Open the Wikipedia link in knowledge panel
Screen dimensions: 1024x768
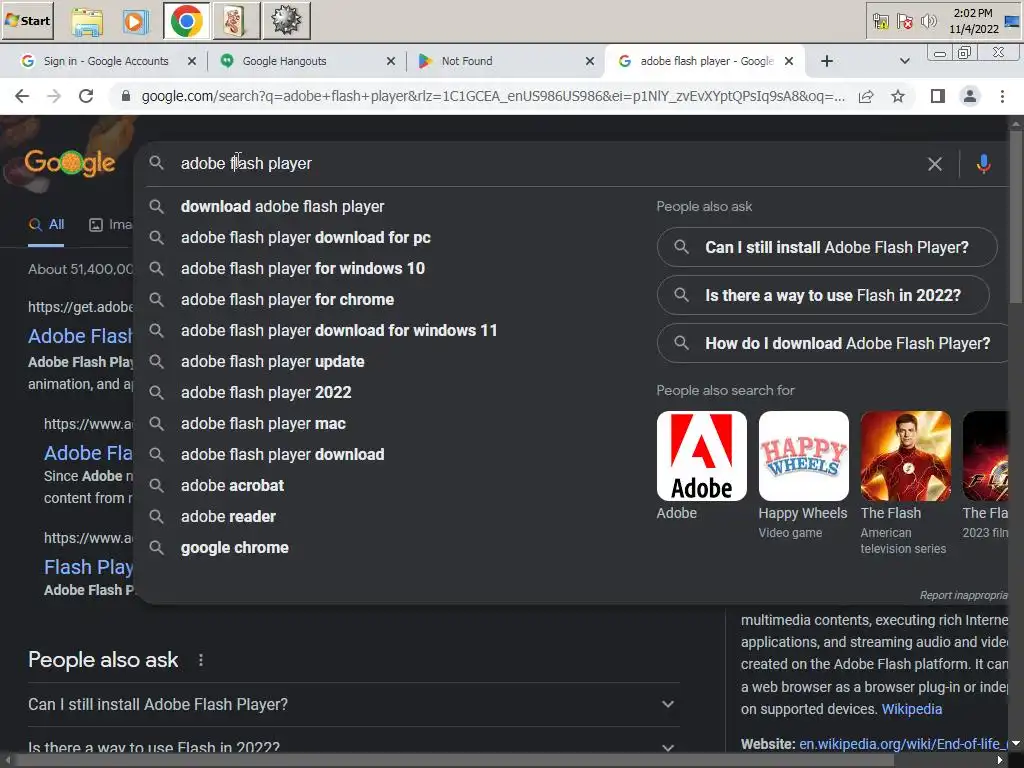point(912,709)
